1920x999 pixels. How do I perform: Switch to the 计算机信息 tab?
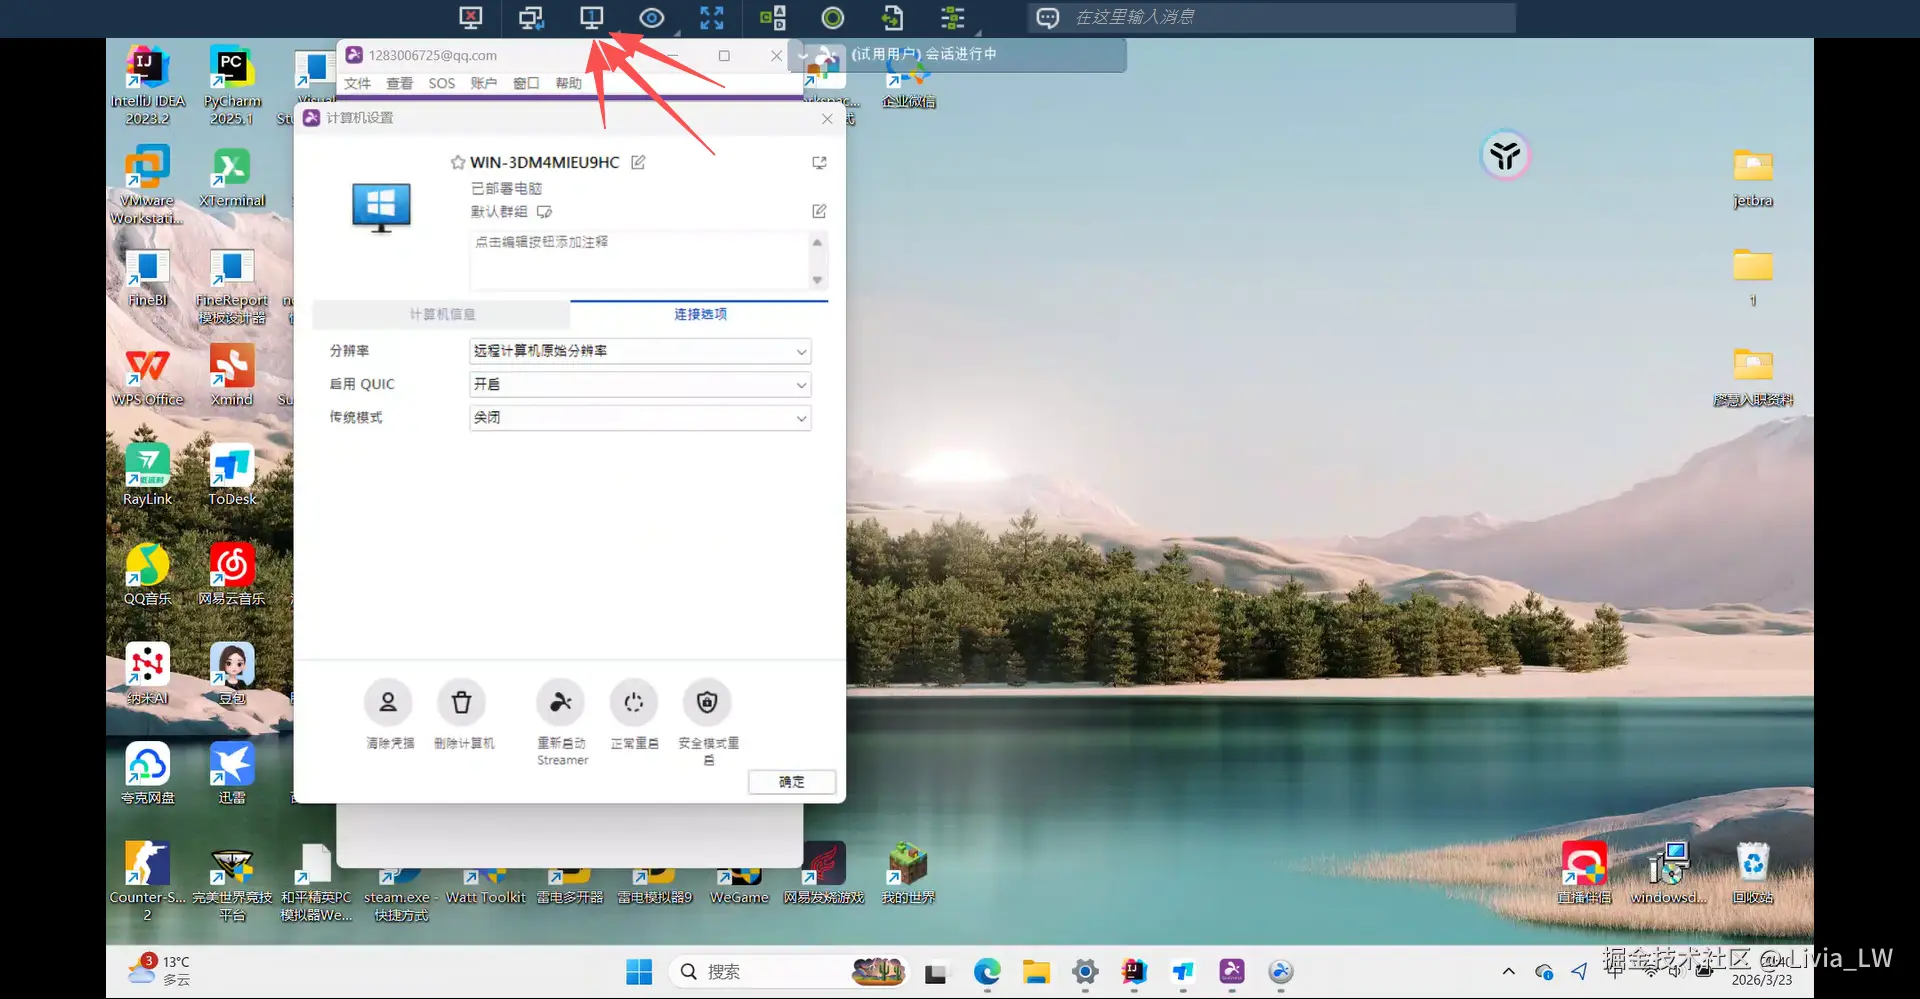442,314
